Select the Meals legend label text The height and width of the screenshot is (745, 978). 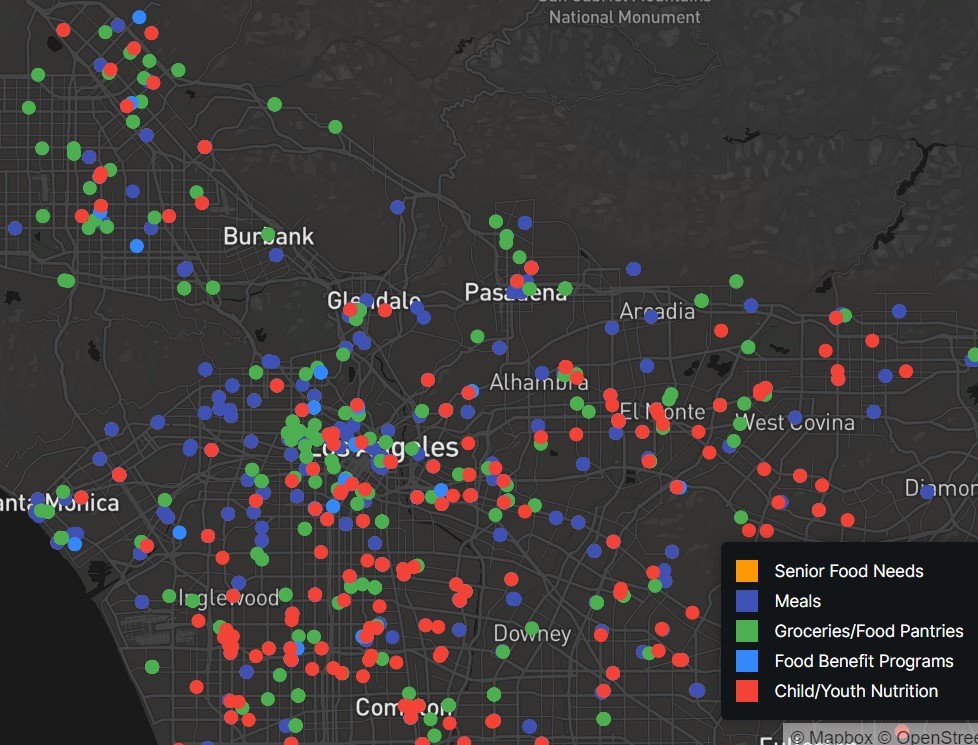point(797,601)
